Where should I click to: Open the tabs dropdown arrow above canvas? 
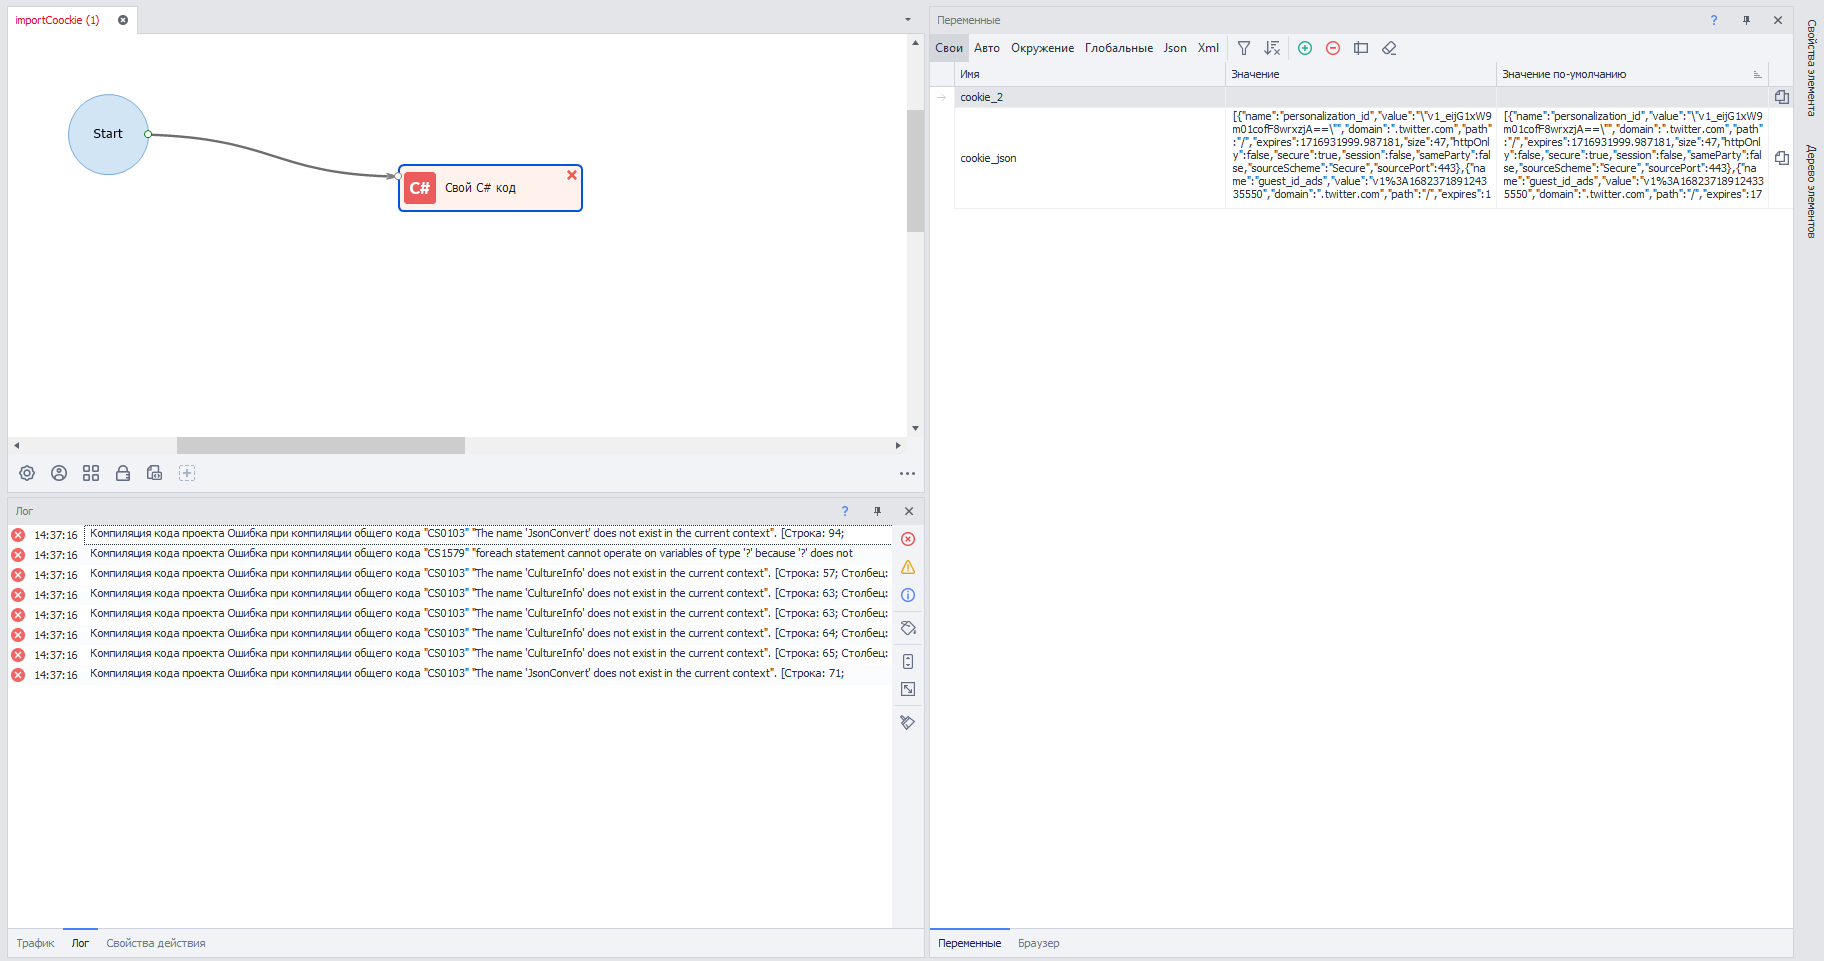tap(908, 20)
